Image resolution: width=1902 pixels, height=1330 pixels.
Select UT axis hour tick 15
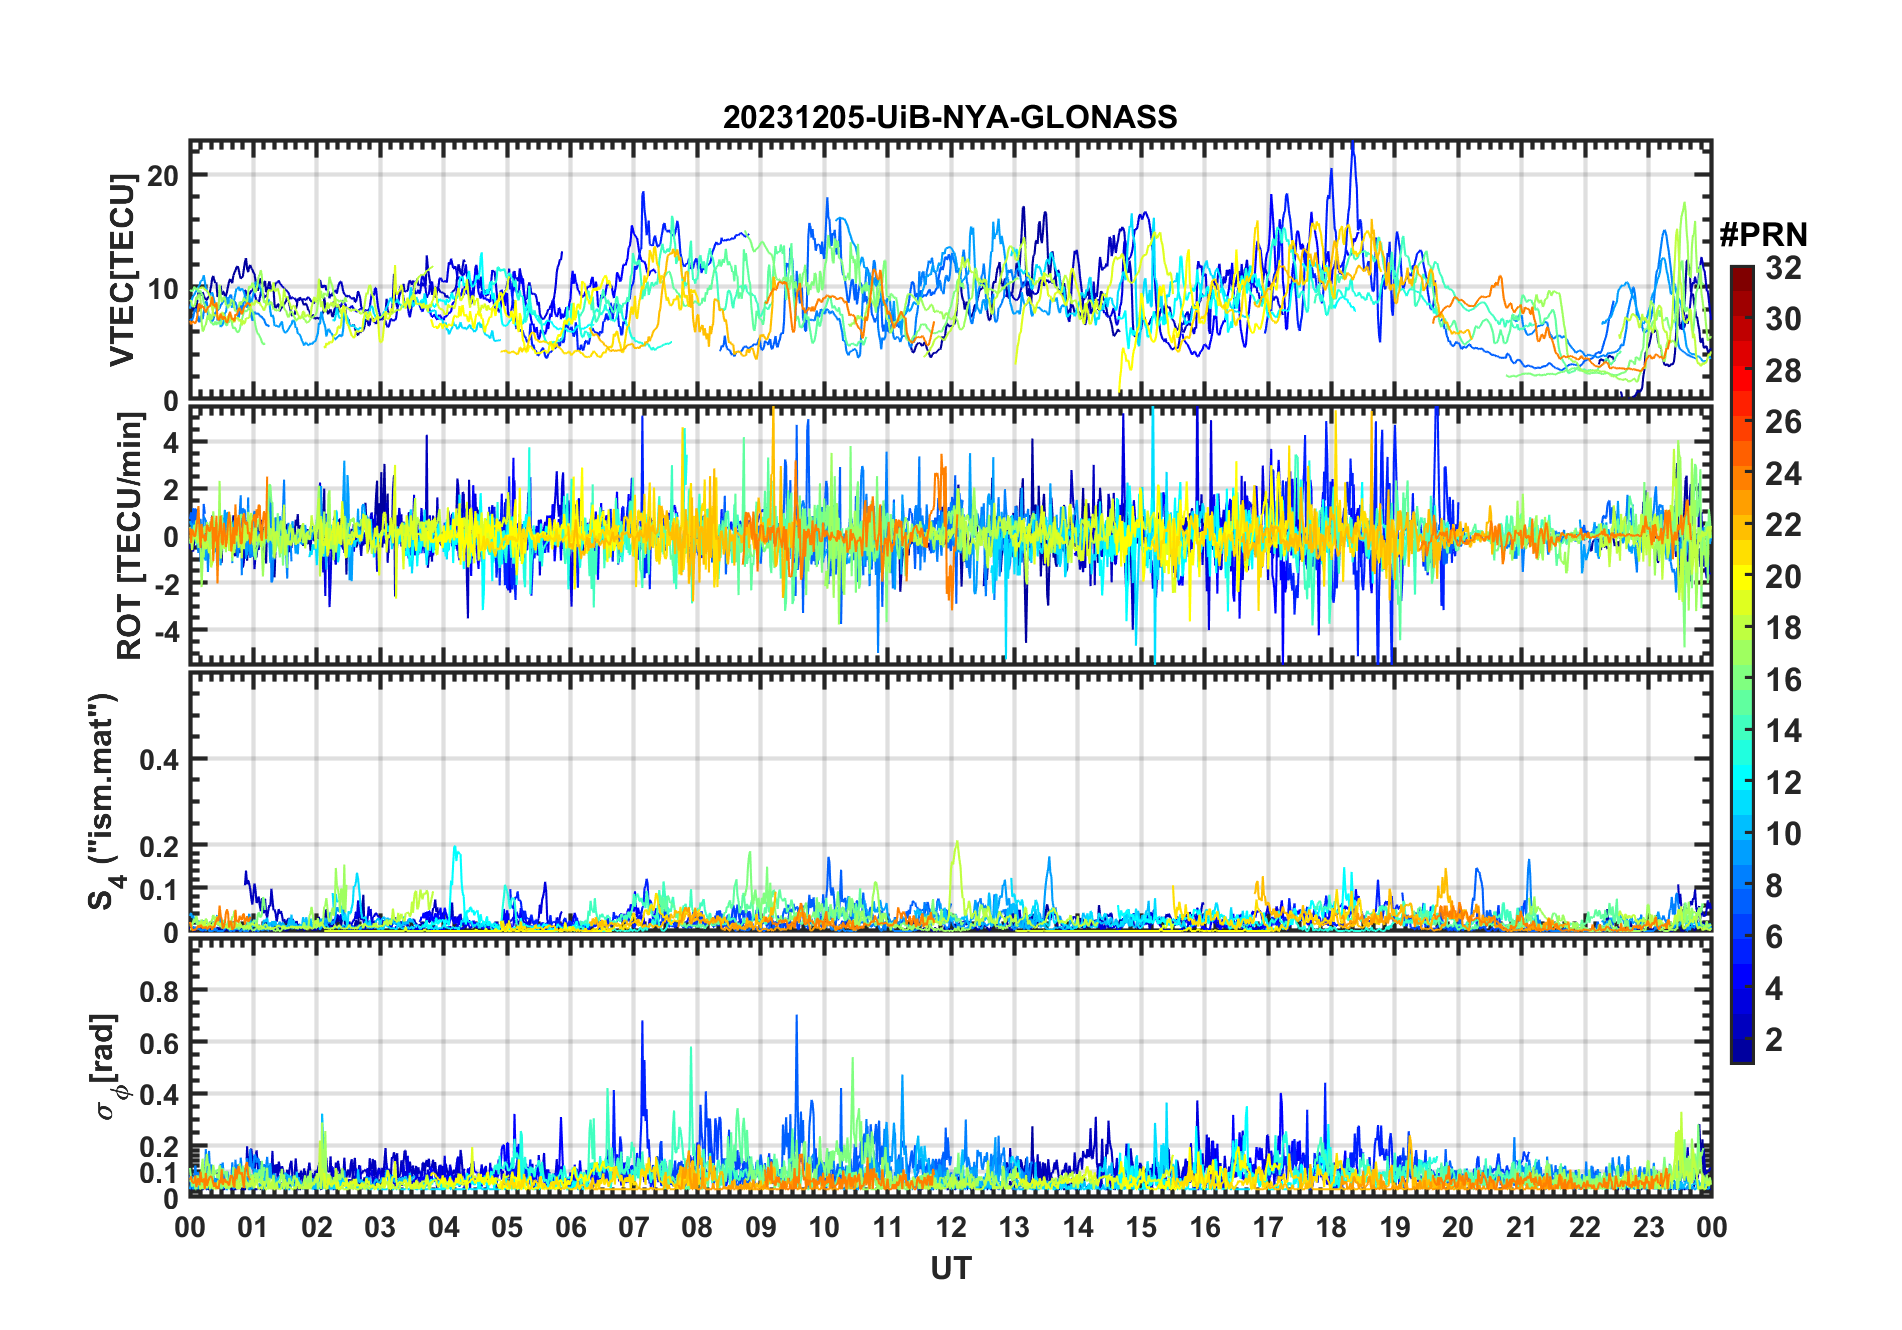1141,1227
